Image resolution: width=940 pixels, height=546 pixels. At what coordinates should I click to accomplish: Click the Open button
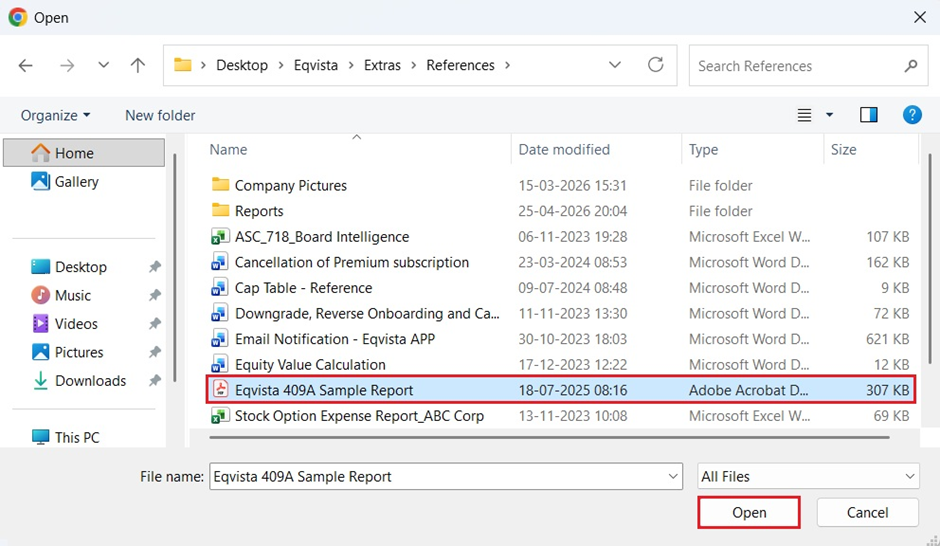point(749,512)
